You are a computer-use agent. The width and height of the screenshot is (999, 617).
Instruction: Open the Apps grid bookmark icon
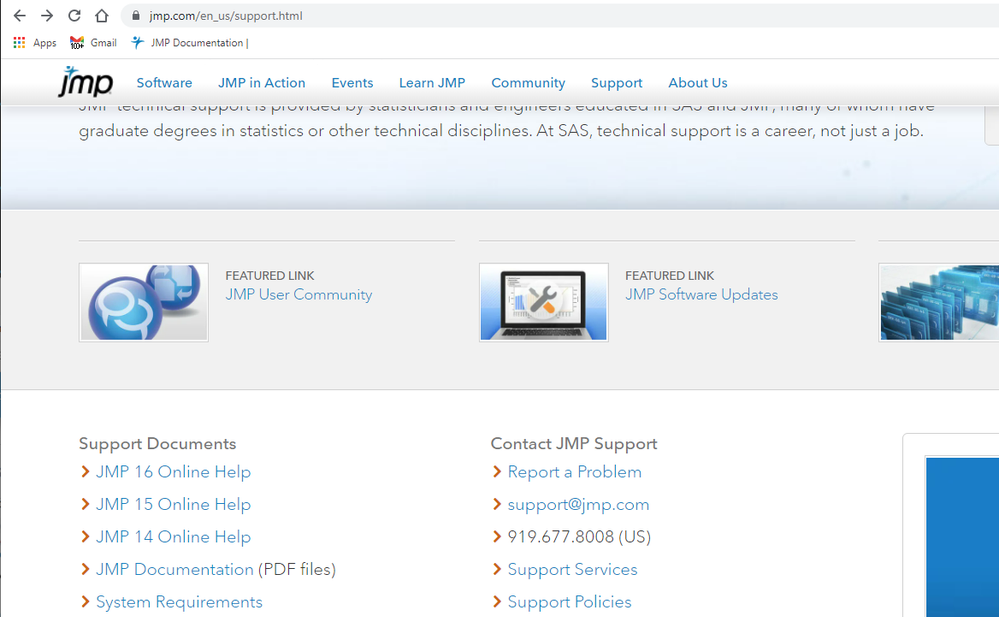click(x=19, y=43)
